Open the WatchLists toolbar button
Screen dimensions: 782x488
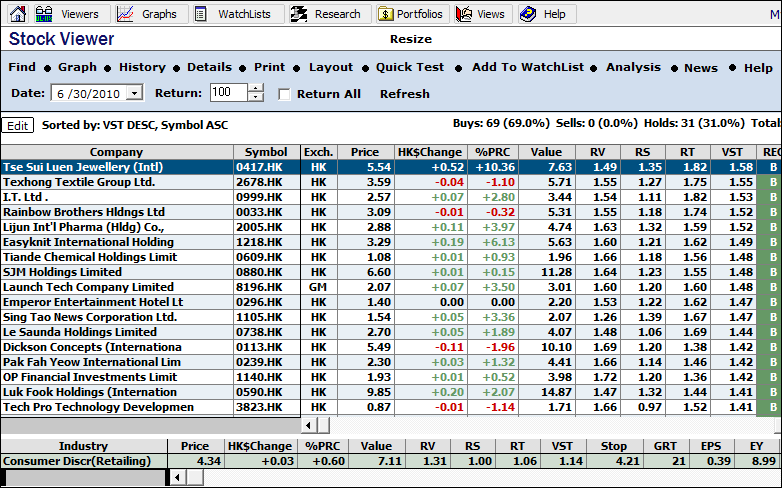pos(236,14)
